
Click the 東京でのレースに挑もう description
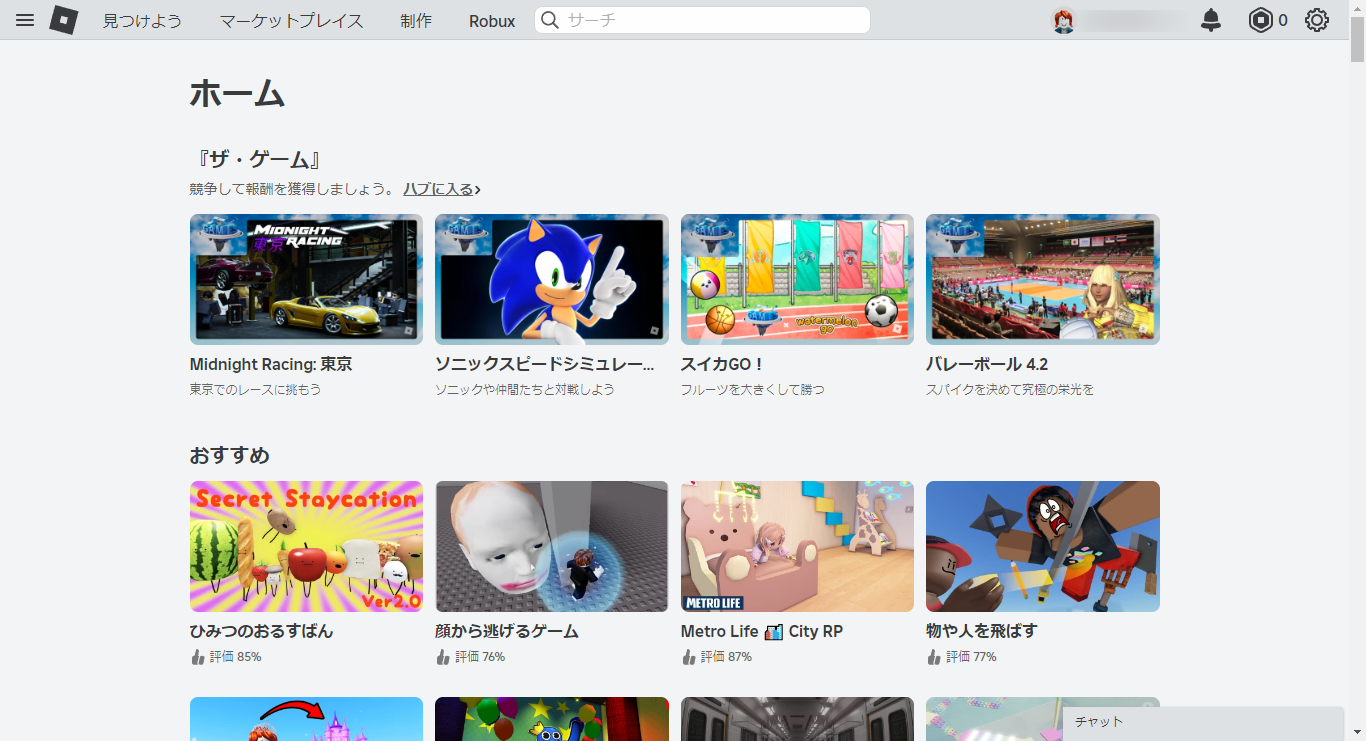[256, 389]
